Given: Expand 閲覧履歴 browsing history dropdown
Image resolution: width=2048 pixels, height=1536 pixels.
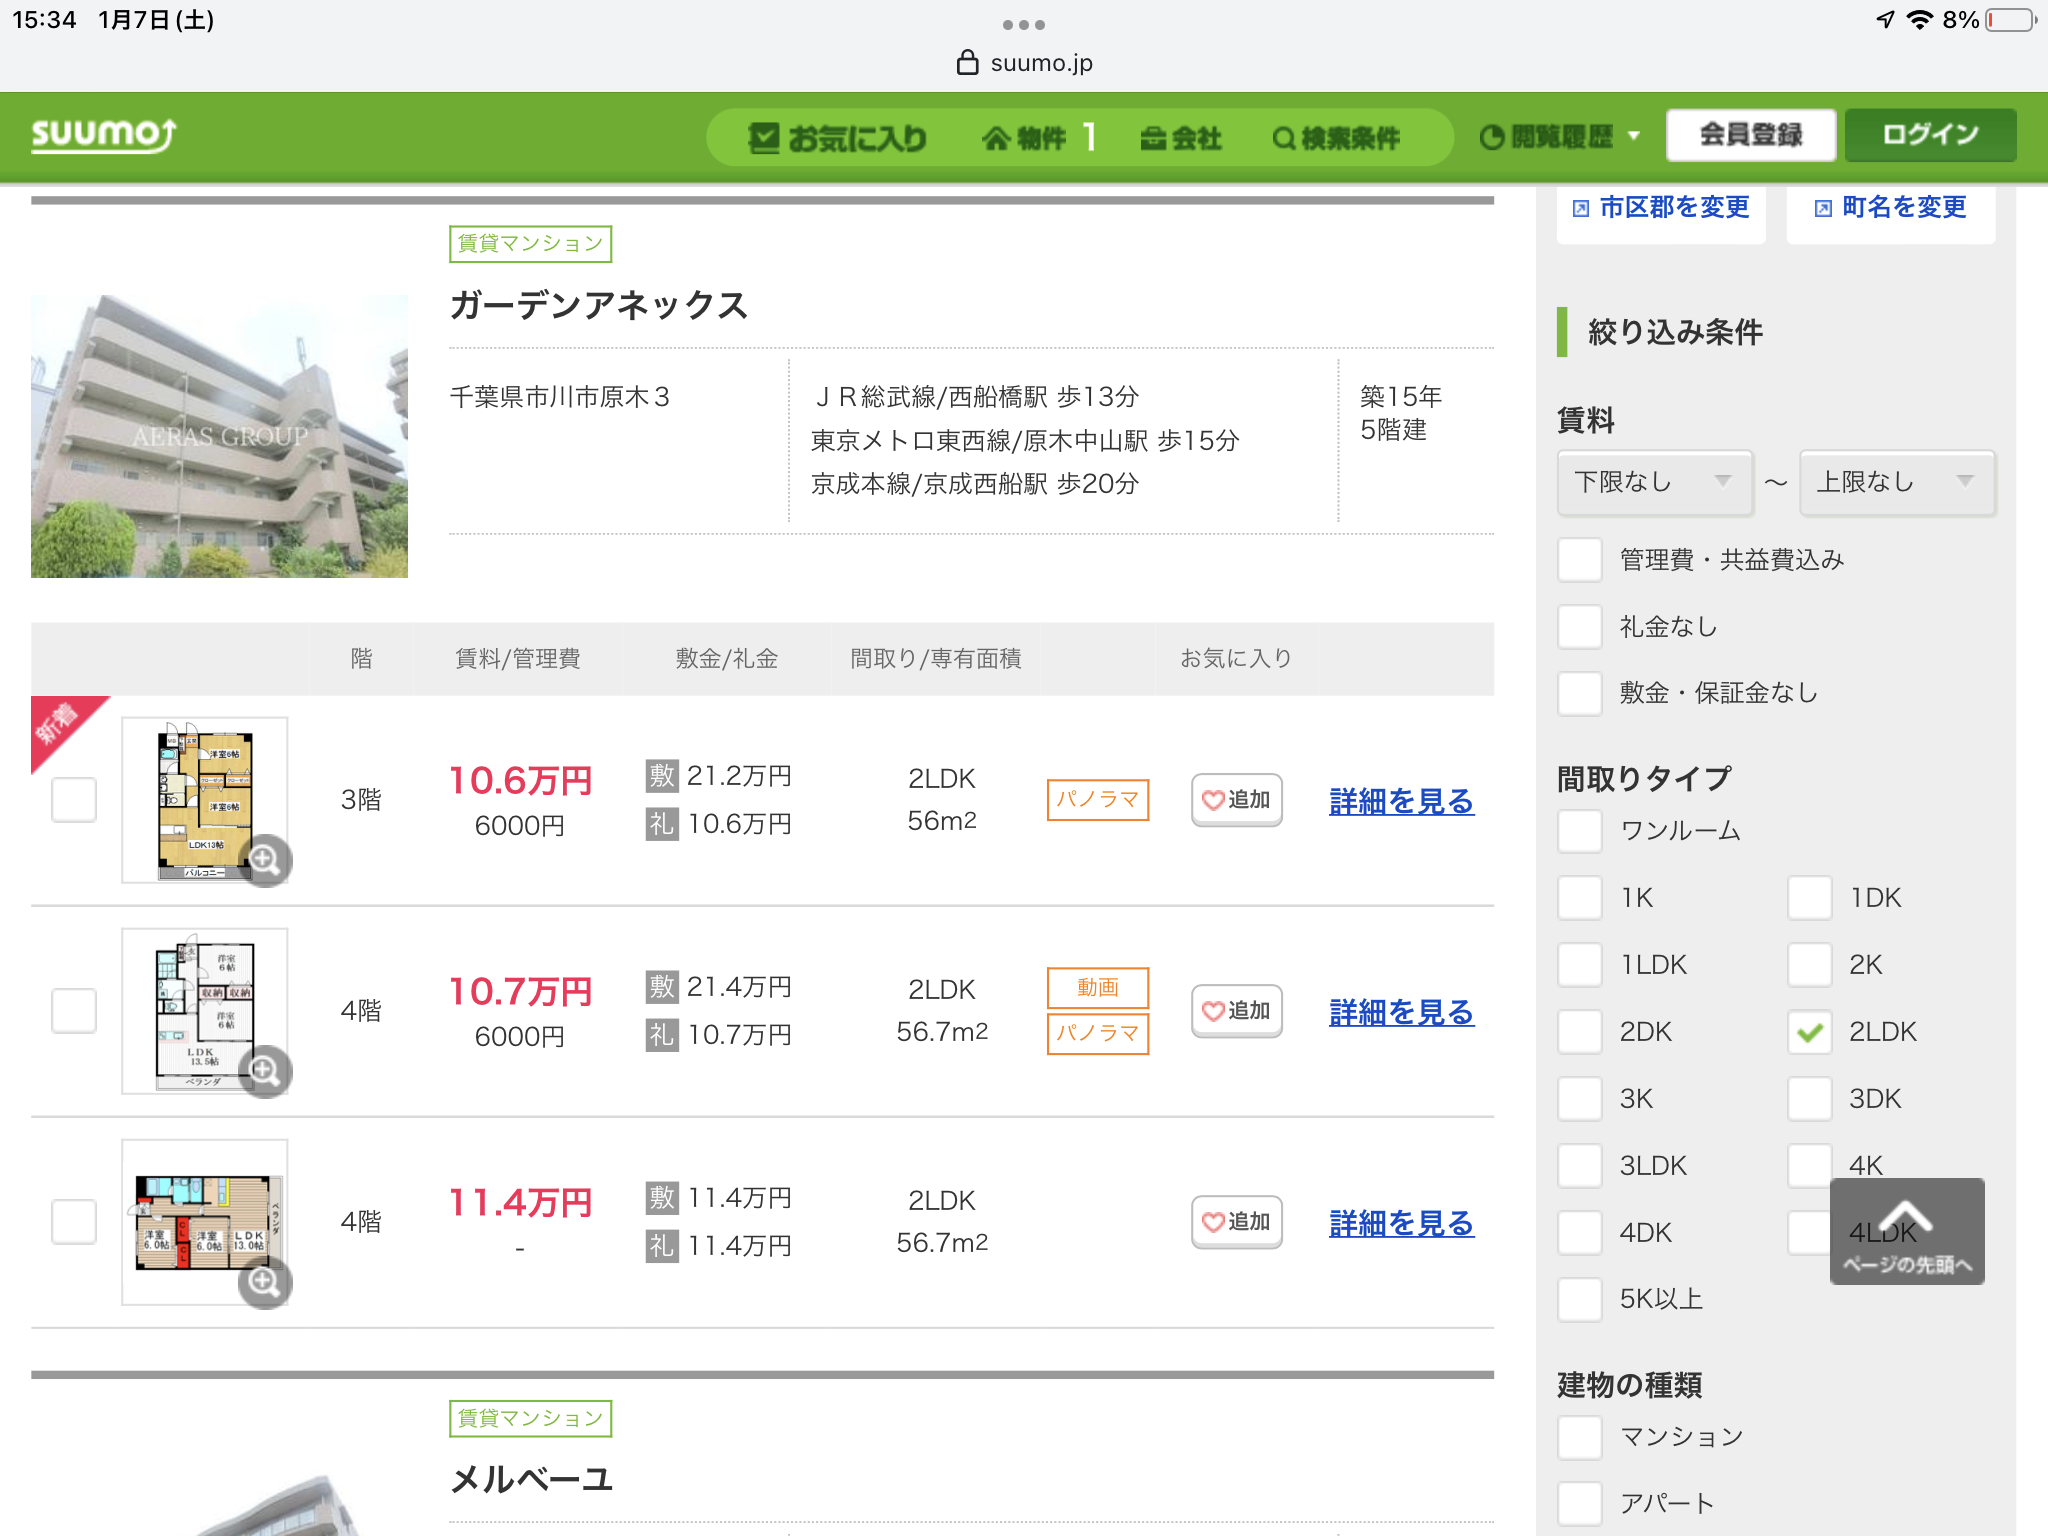Looking at the screenshot, I should (x=1559, y=137).
